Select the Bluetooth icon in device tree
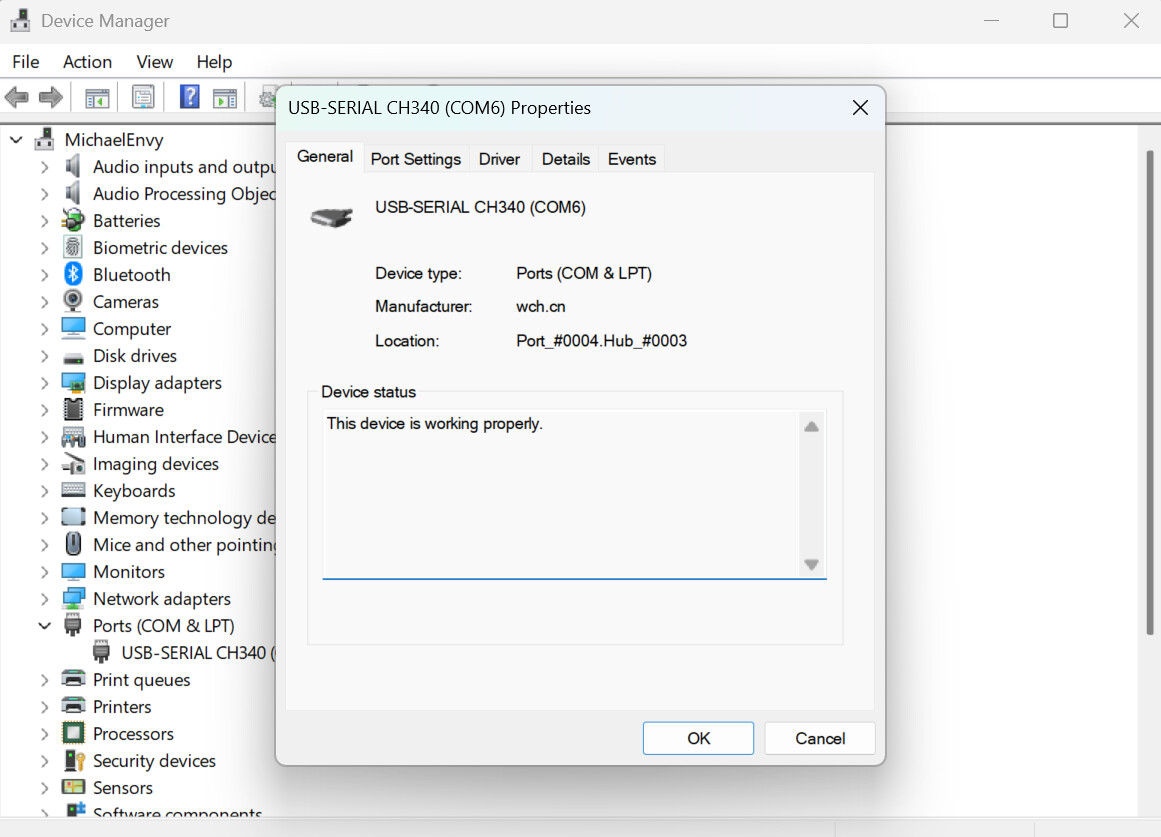Viewport: 1161px width, 837px height. (x=73, y=274)
